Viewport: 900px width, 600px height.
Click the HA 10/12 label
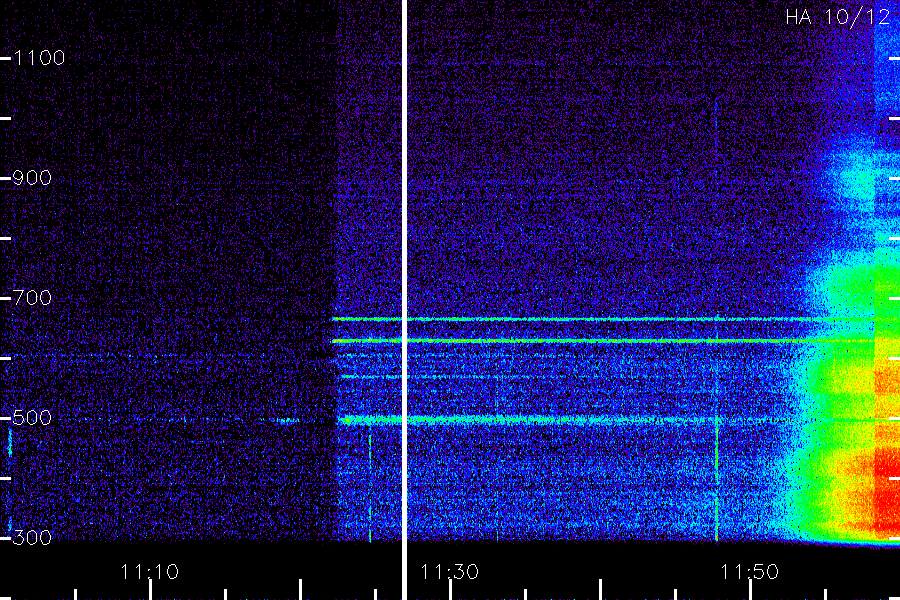coord(837,17)
